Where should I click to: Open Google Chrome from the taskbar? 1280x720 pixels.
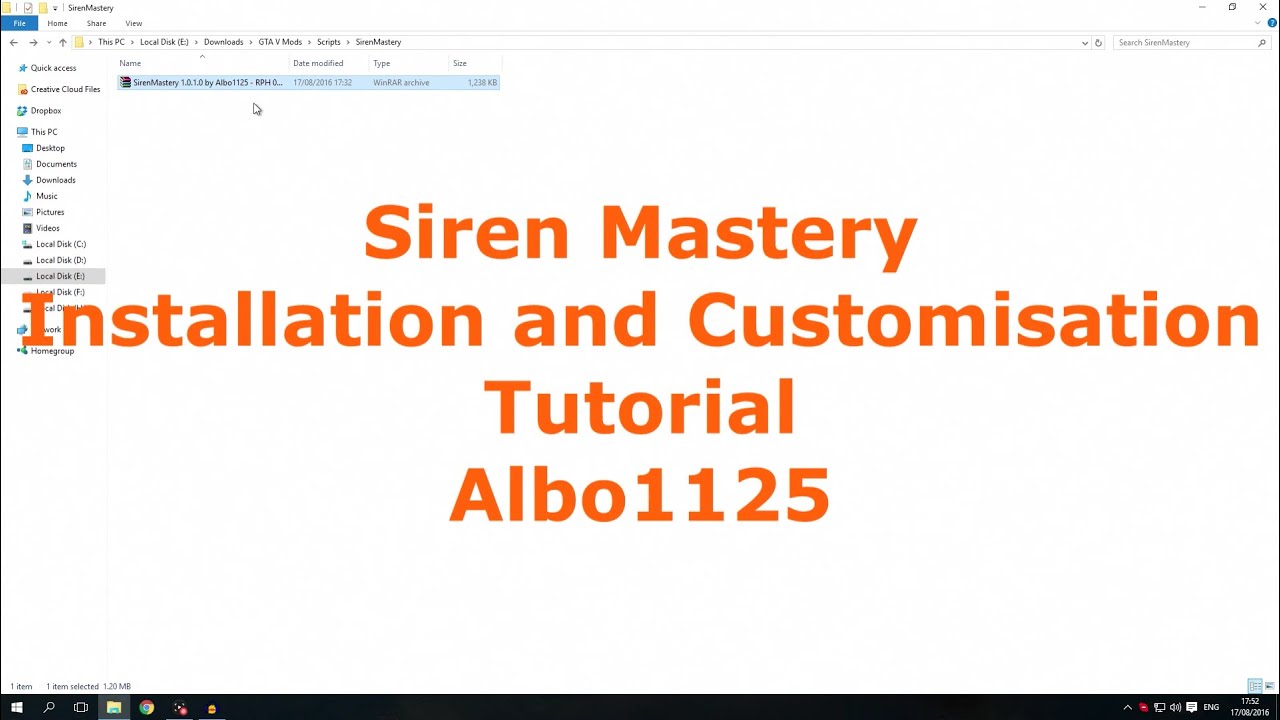(147, 707)
